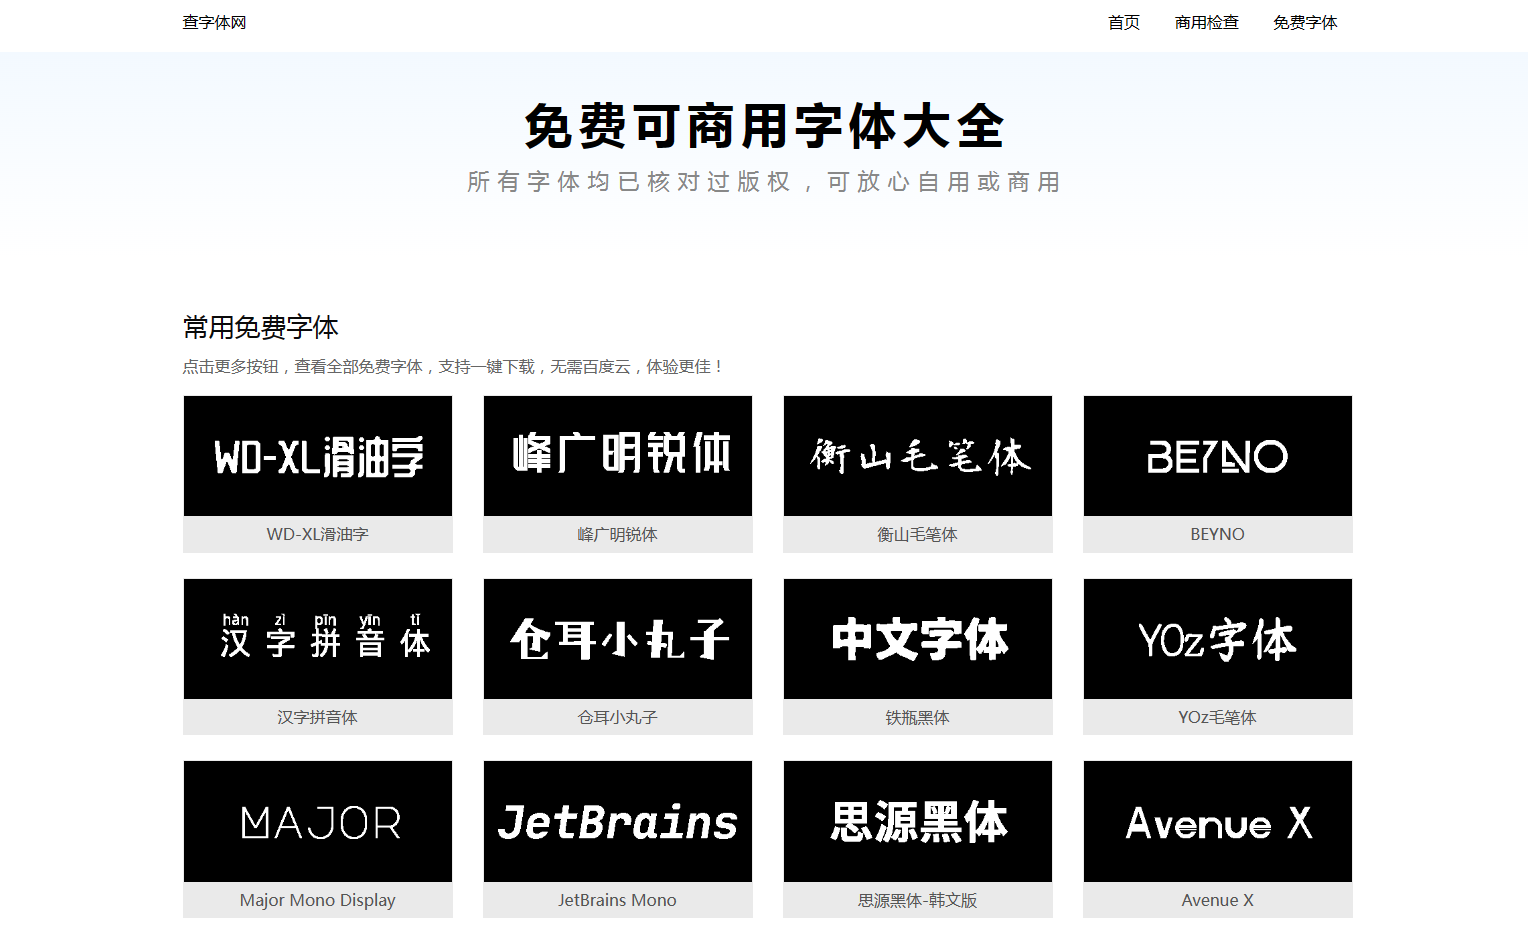Click the 常用免费字体 section heading

coord(261,328)
